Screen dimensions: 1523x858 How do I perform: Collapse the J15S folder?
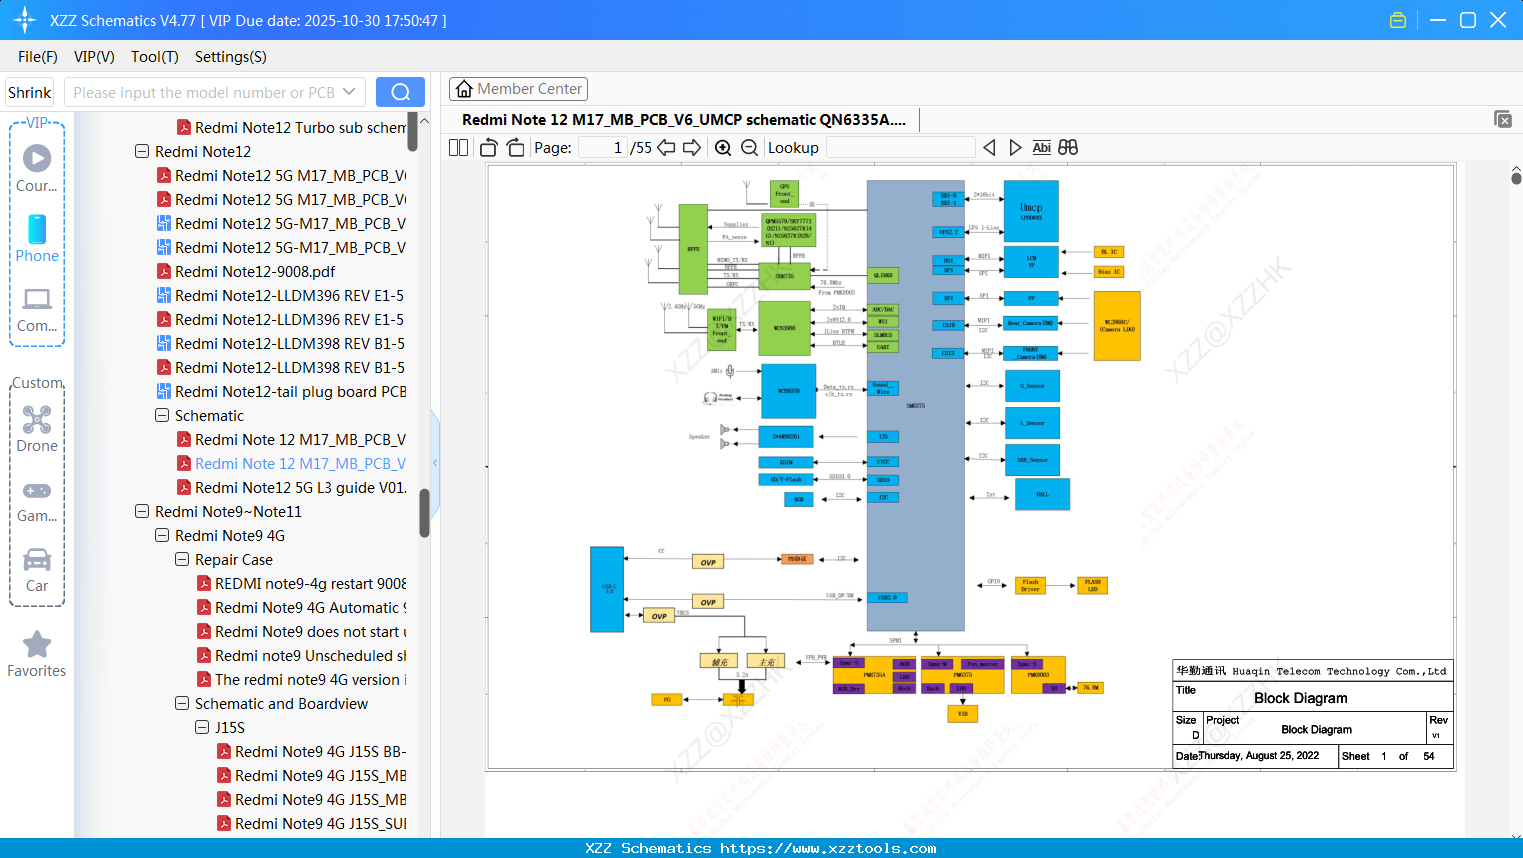point(202,727)
